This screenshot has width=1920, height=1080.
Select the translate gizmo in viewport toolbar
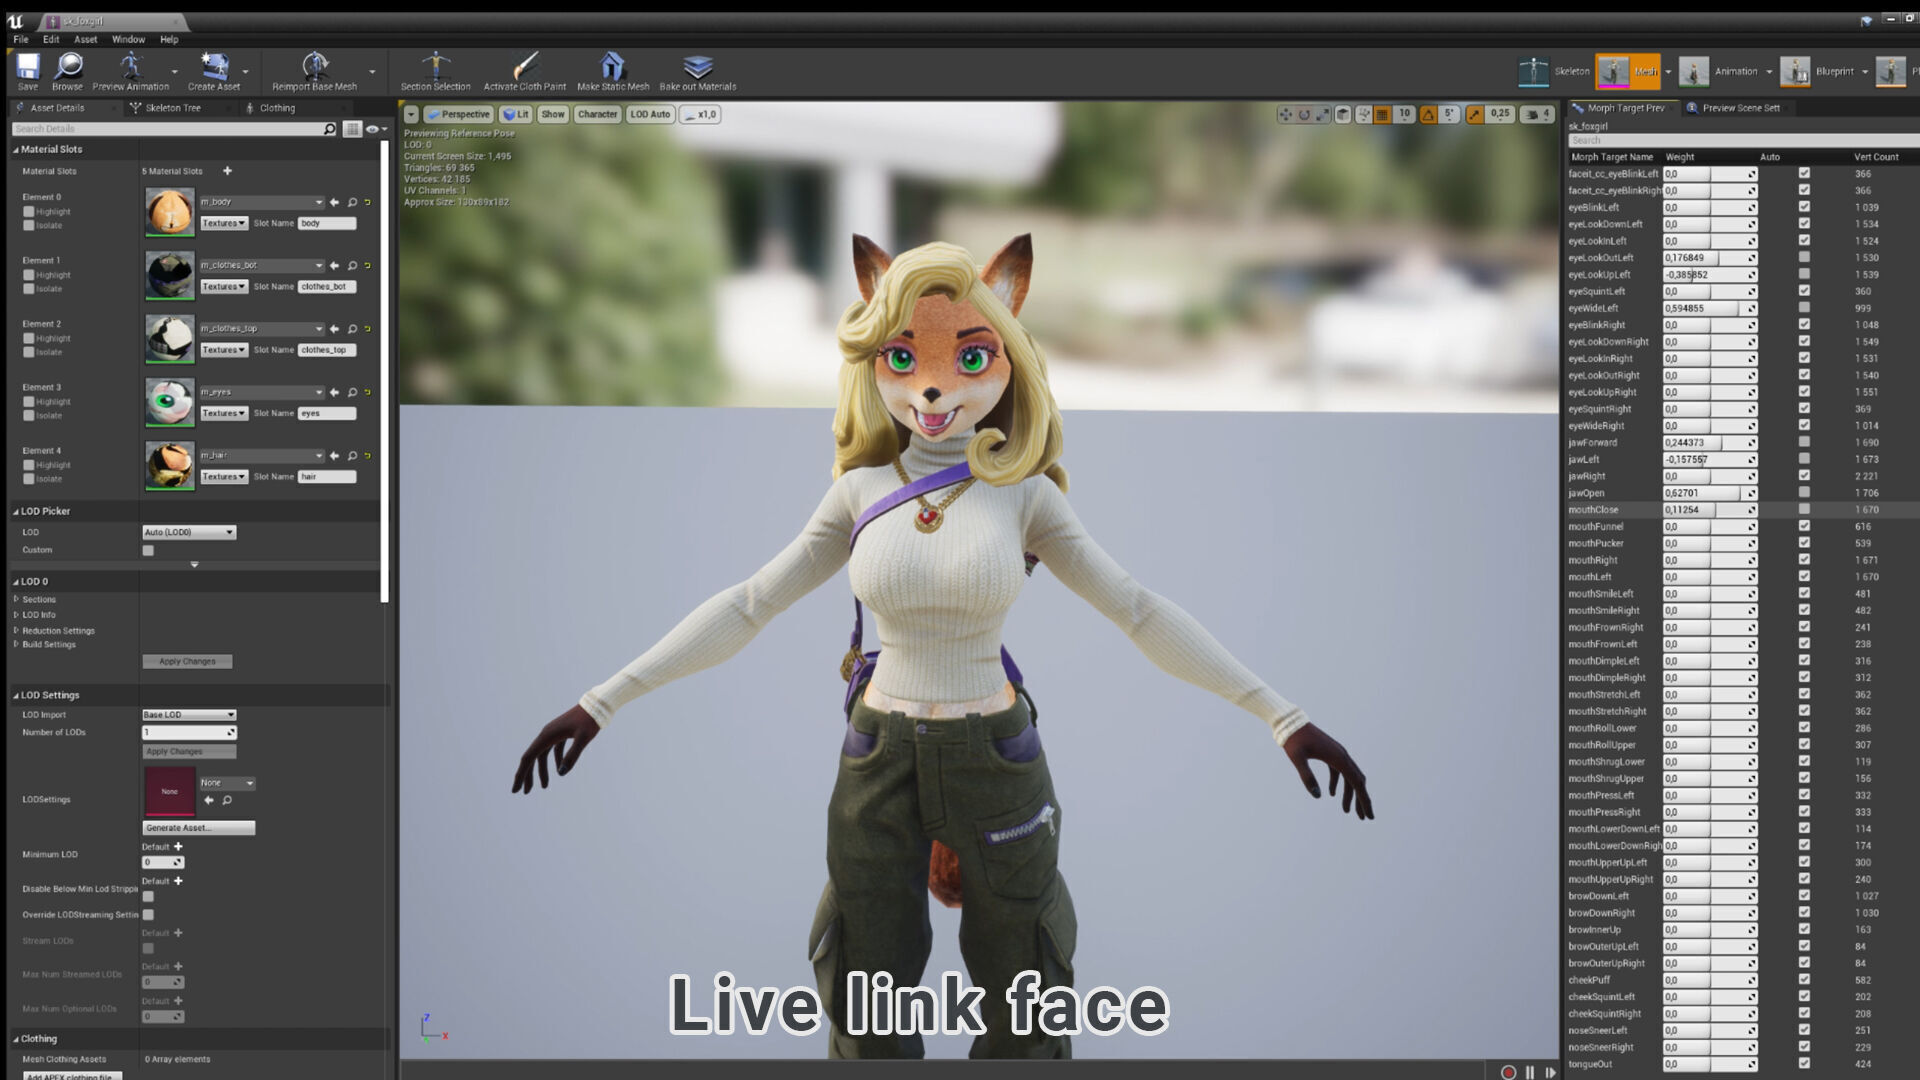[1285, 114]
